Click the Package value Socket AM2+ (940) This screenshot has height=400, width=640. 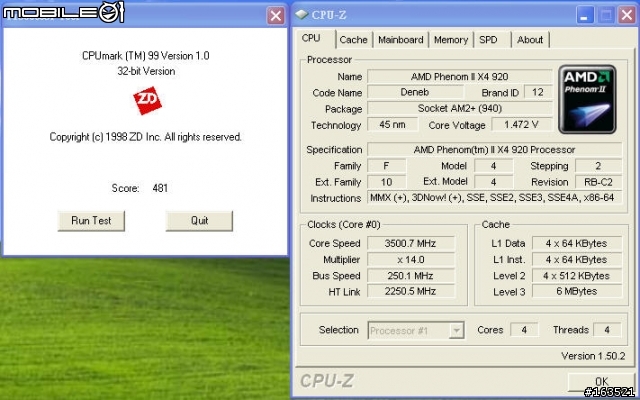click(x=460, y=109)
